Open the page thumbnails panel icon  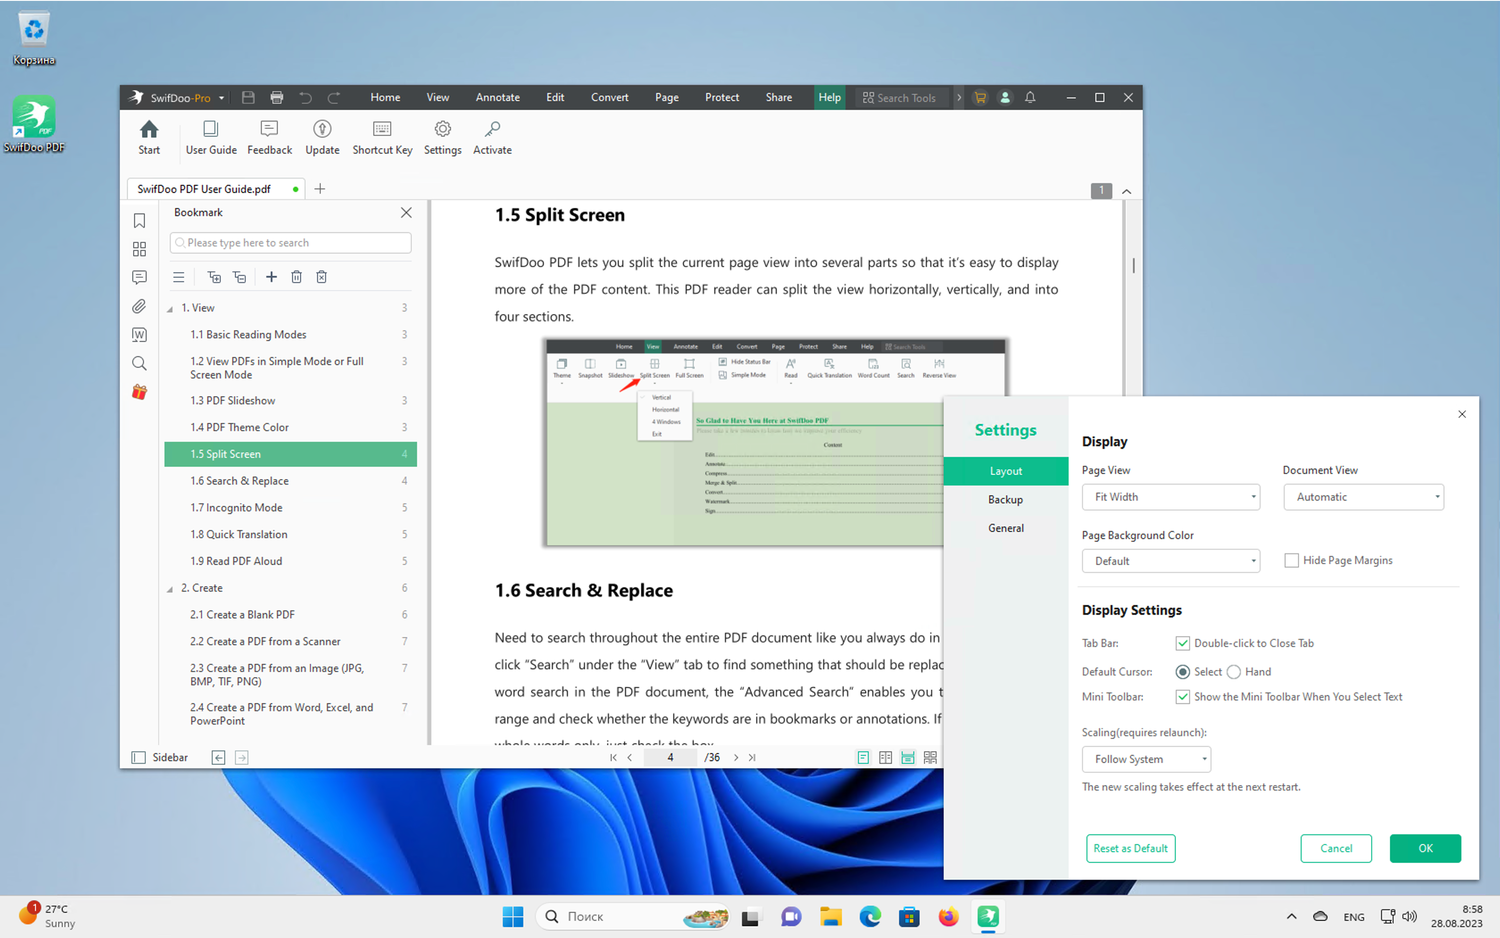pyautogui.click(x=139, y=249)
